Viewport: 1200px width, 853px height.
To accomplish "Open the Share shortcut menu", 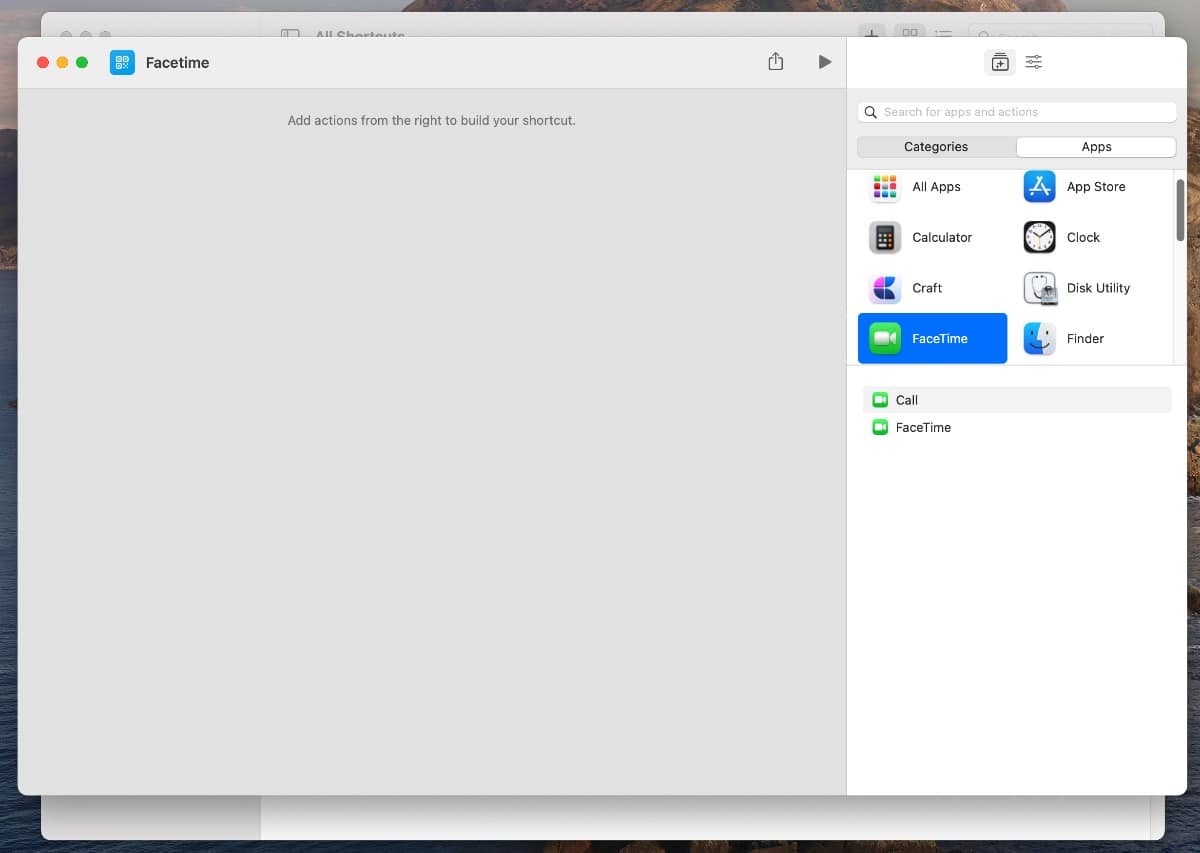I will (x=775, y=62).
